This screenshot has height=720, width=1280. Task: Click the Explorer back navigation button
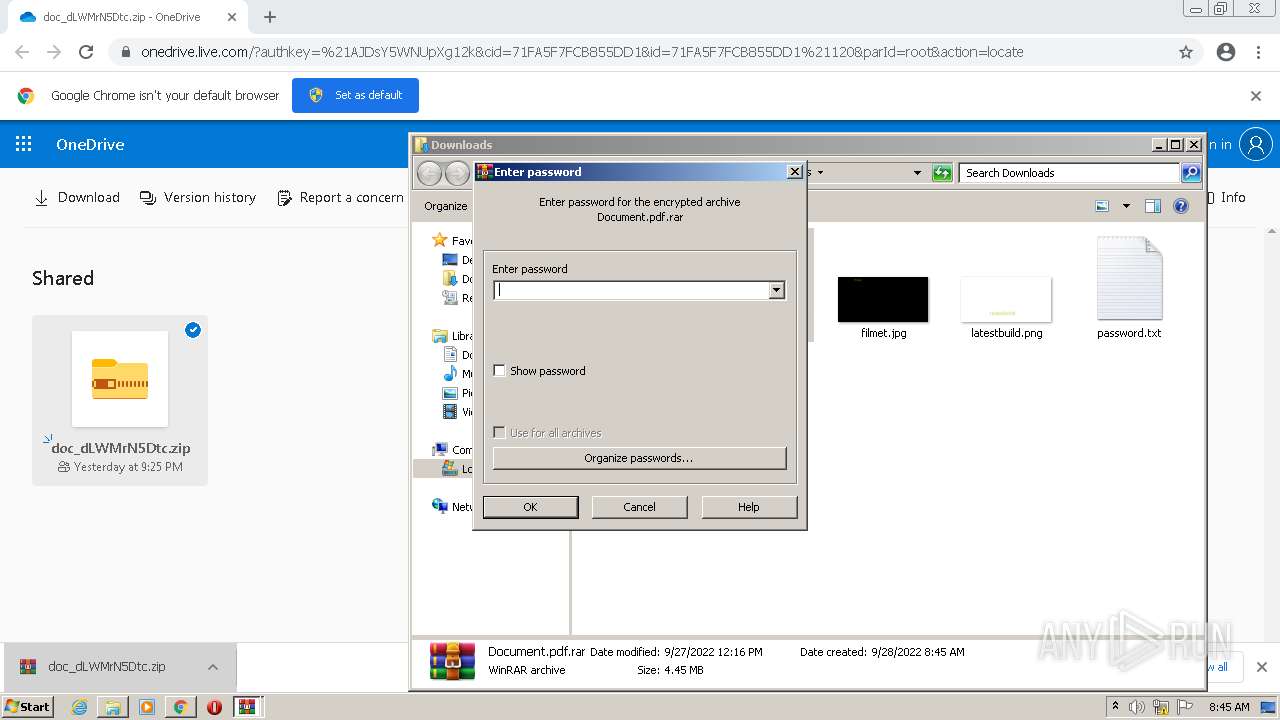[x=429, y=173]
